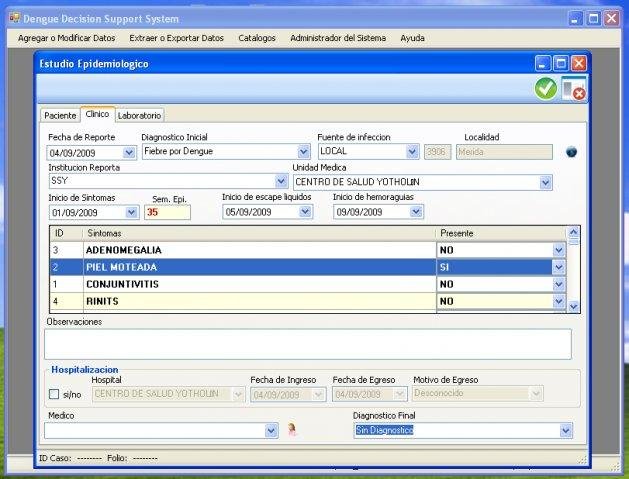Open the Ayuda menu
This screenshot has height=479, width=629.
(x=412, y=38)
